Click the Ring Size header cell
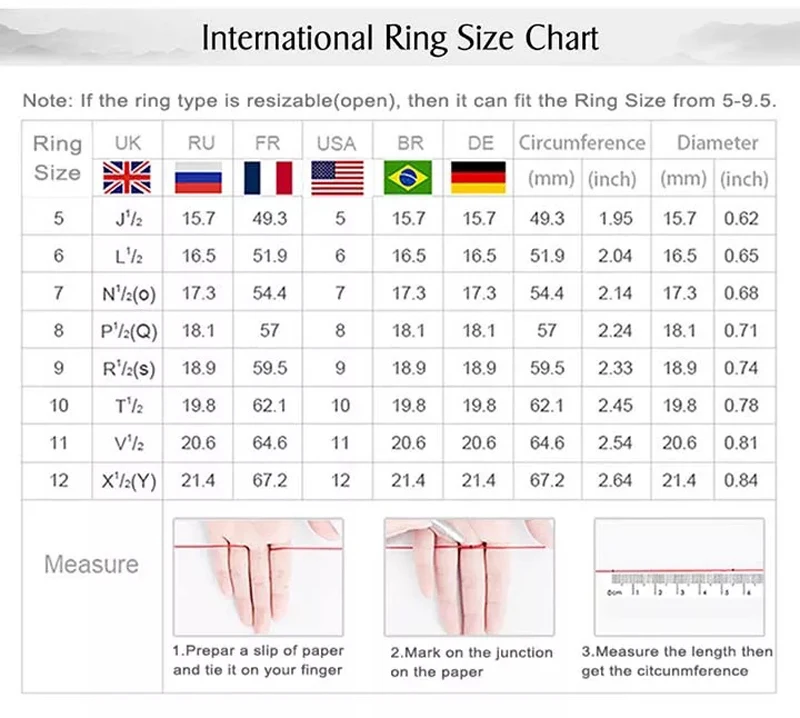The image size is (800, 718). pos(57,158)
